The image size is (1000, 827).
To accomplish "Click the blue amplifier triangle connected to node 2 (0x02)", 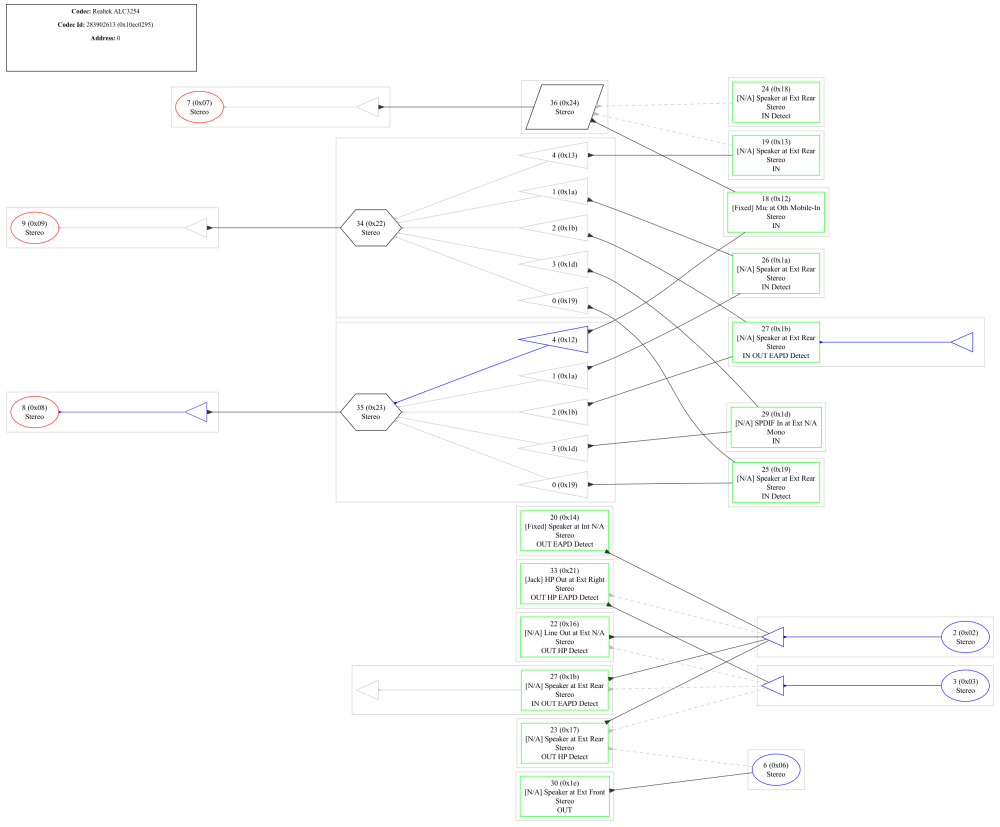I will click(x=771, y=636).
